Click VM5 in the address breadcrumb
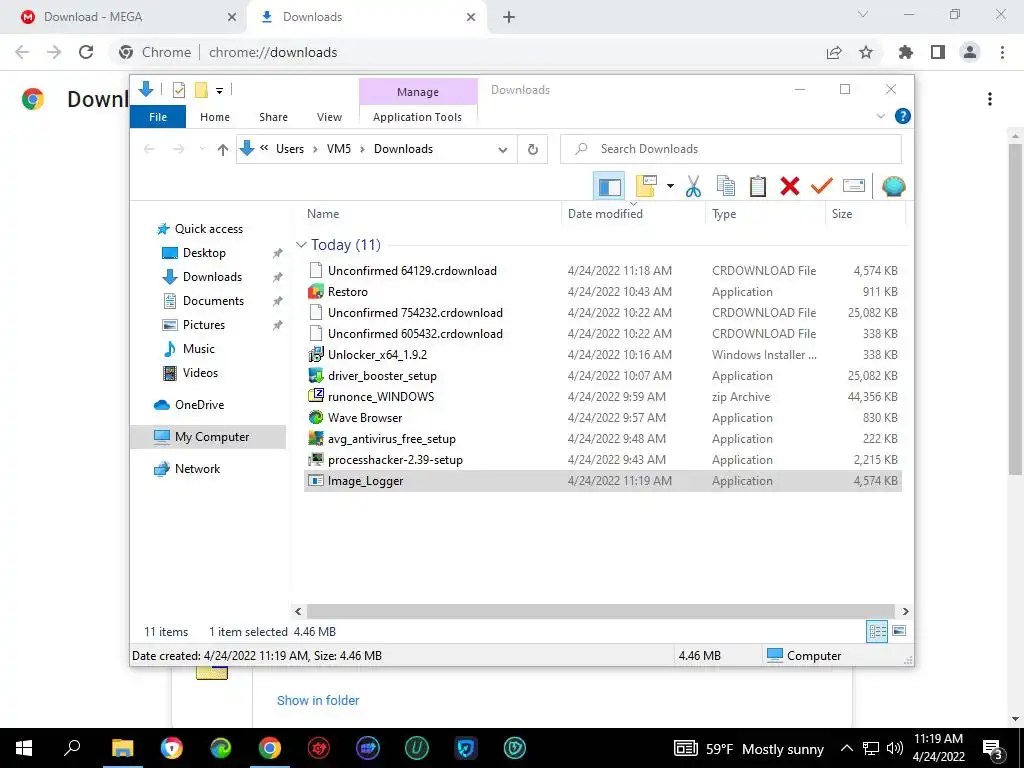This screenshot has height=768, width=1024. point(339,149)
